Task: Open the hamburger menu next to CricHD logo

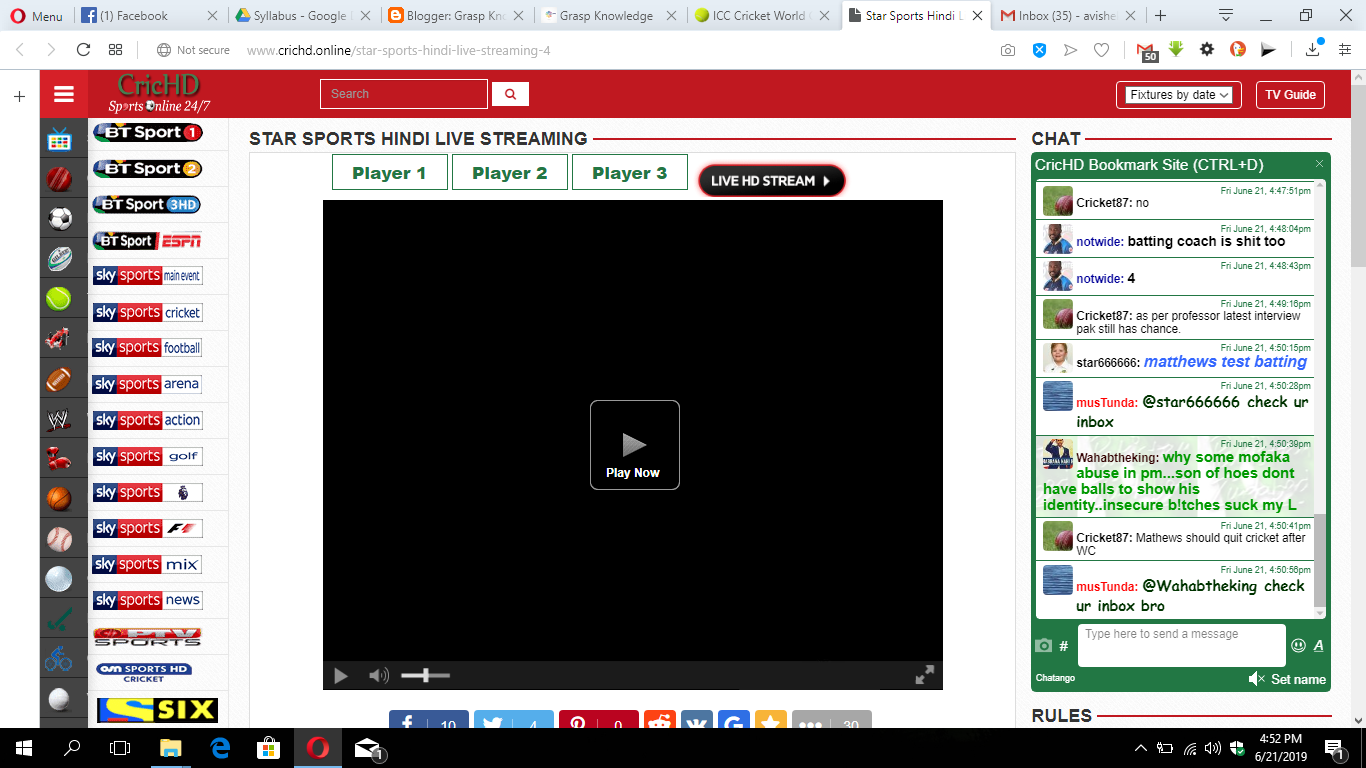Action: coord(63,93)
